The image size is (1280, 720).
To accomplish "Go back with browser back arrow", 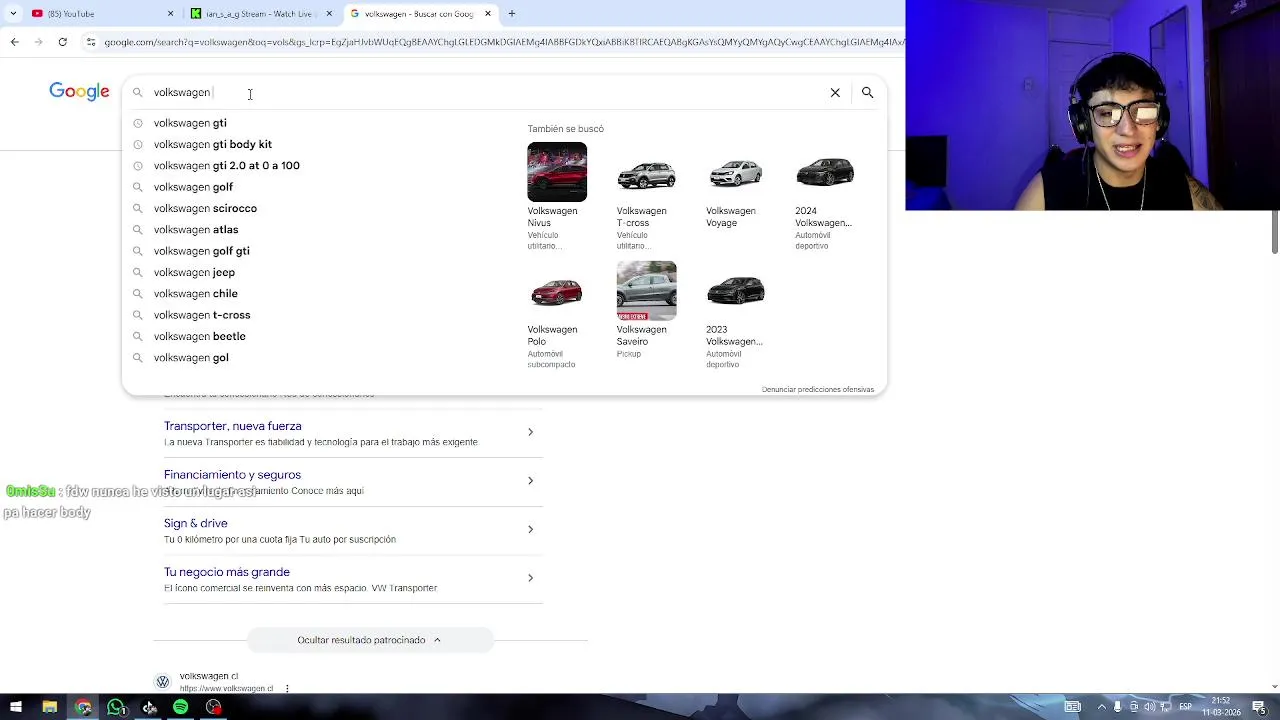I will click(14, 42).
